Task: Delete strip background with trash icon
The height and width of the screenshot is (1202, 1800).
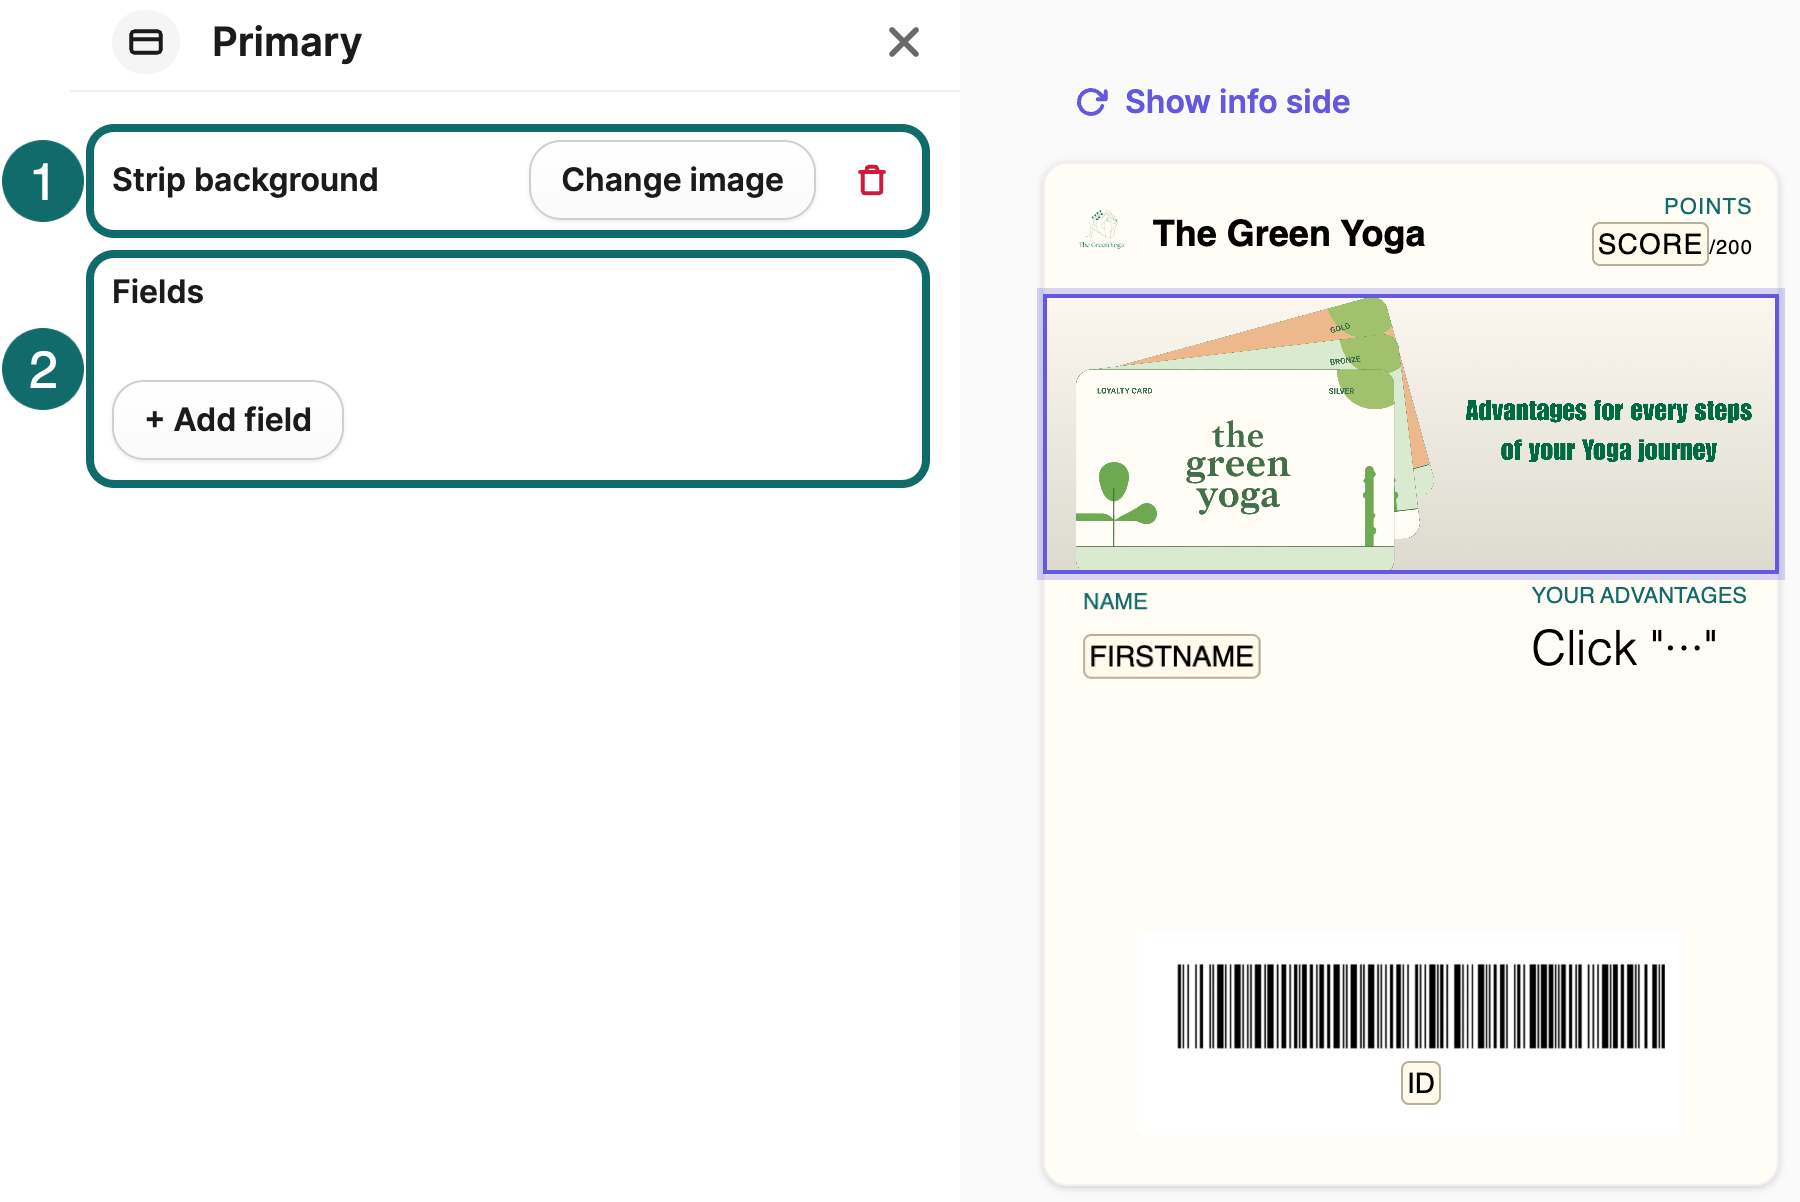Action: click(872, 180)
